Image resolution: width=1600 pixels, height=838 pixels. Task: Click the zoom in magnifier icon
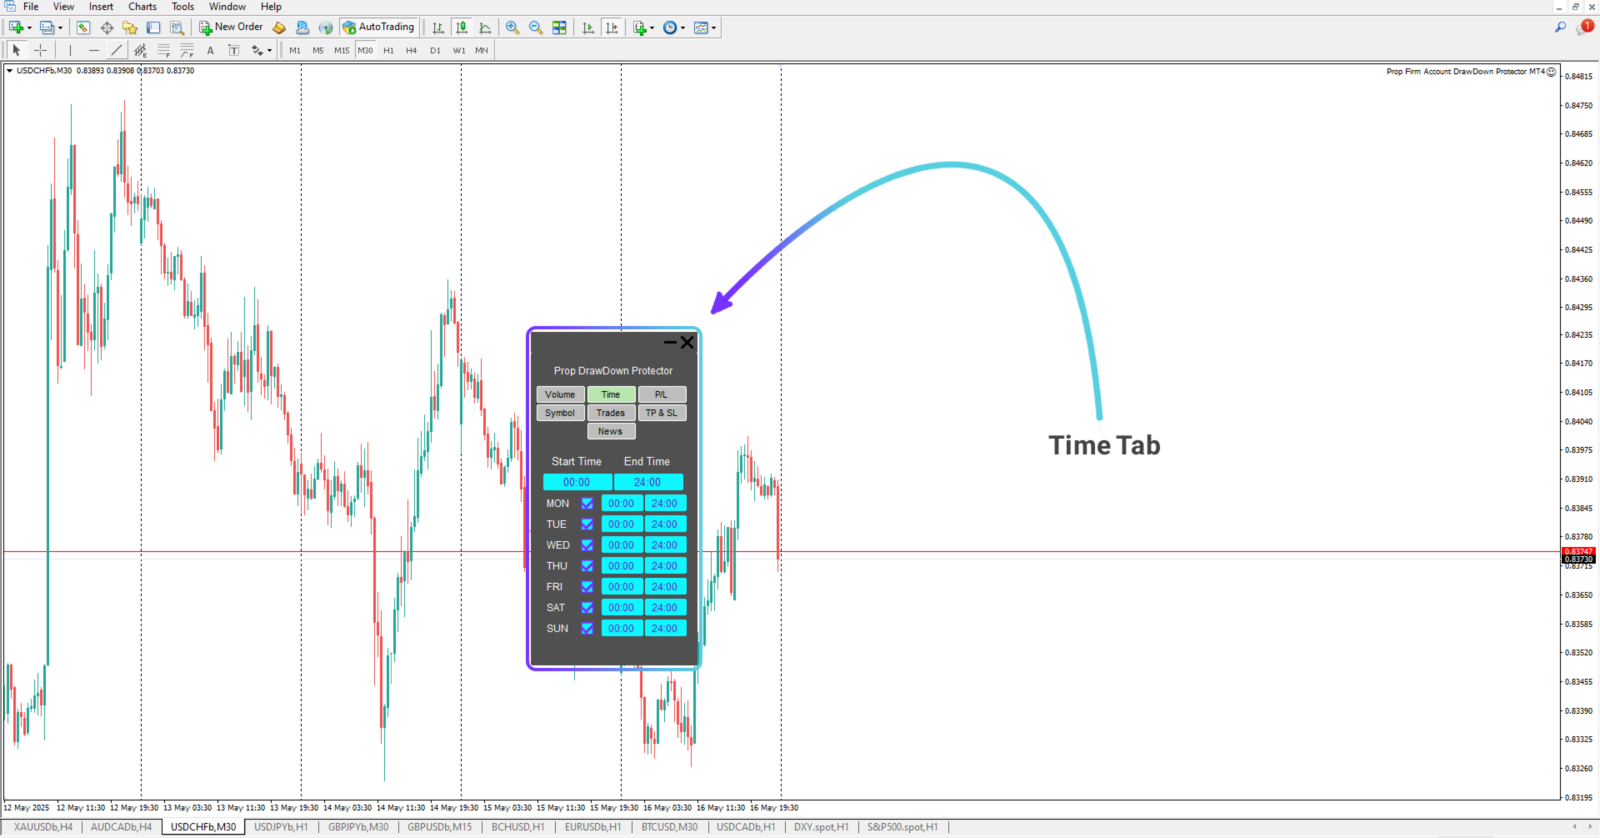[512, 28]
